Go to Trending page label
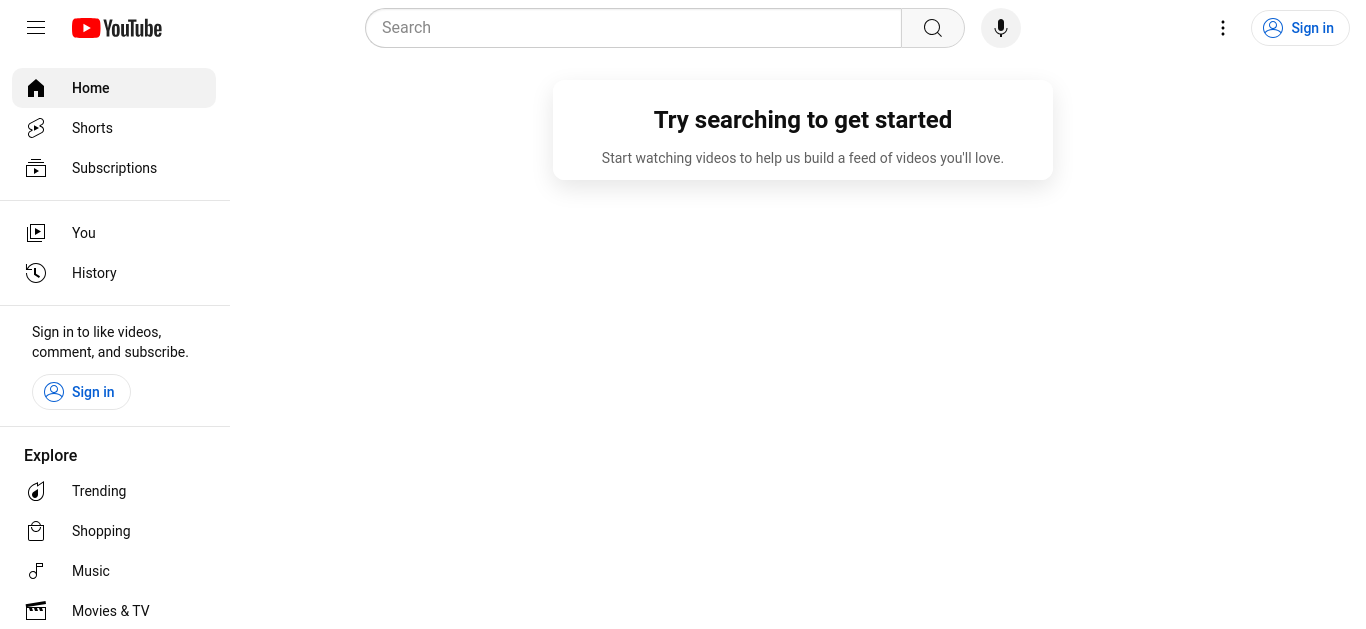 [99, 491]
